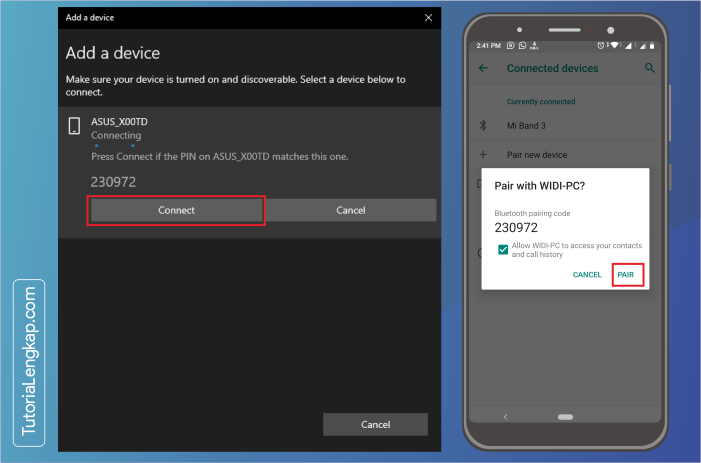This screenshot has height=463, width=701.
Task: Close the Add a device window
Action: pos(428,17)
